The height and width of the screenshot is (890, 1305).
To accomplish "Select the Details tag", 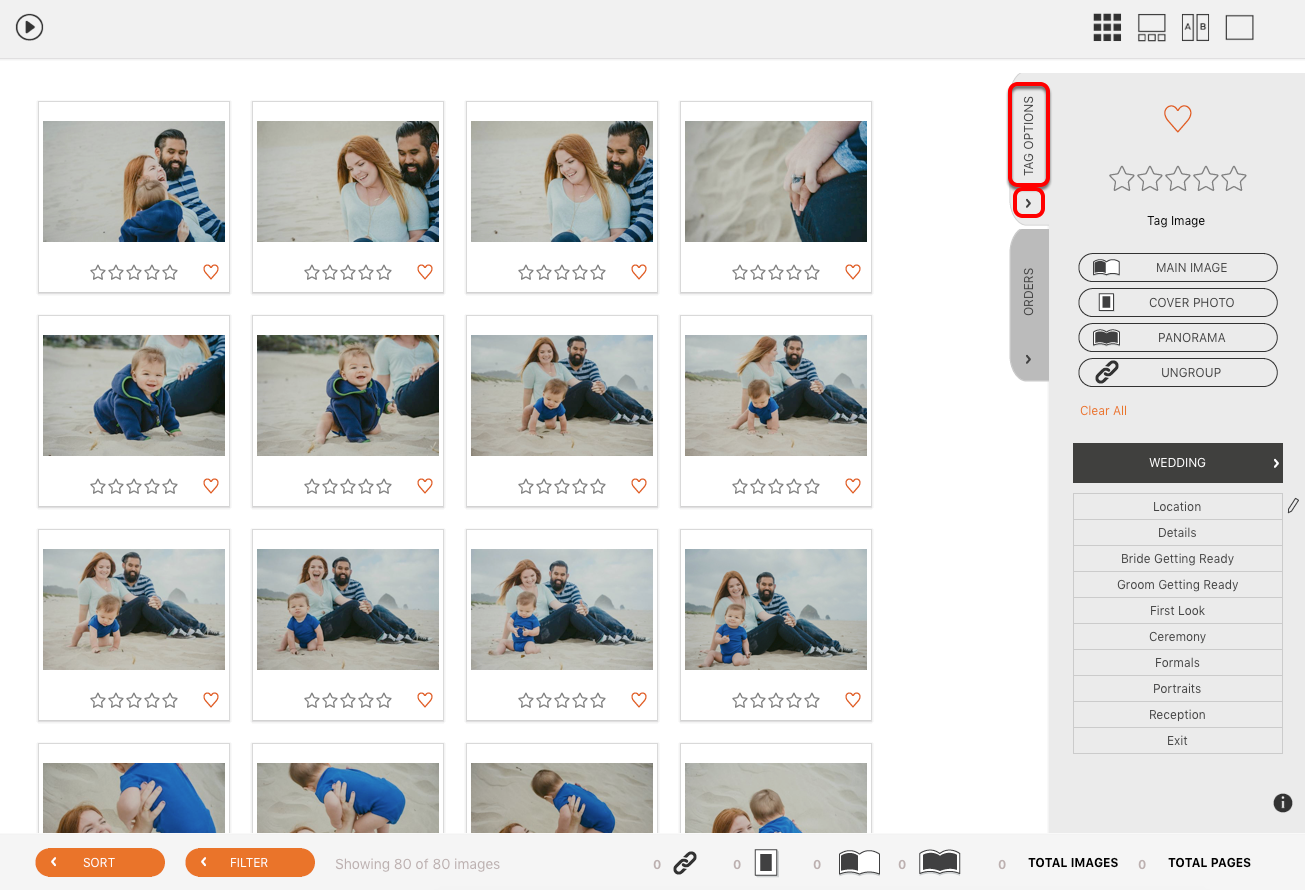I will tap(1177, 533).
